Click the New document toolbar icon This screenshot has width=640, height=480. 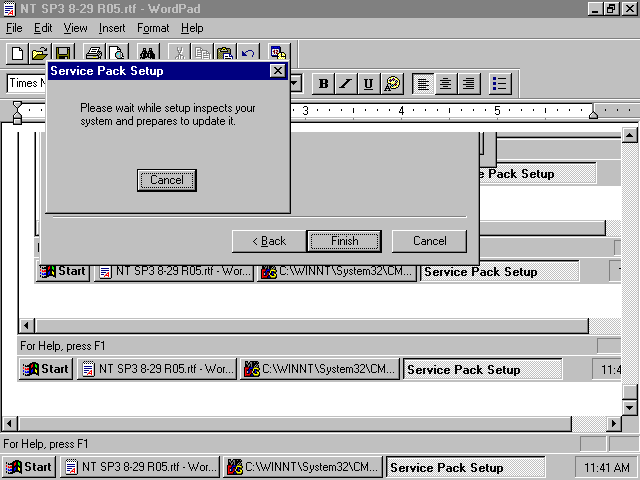[x=17, y=53]
